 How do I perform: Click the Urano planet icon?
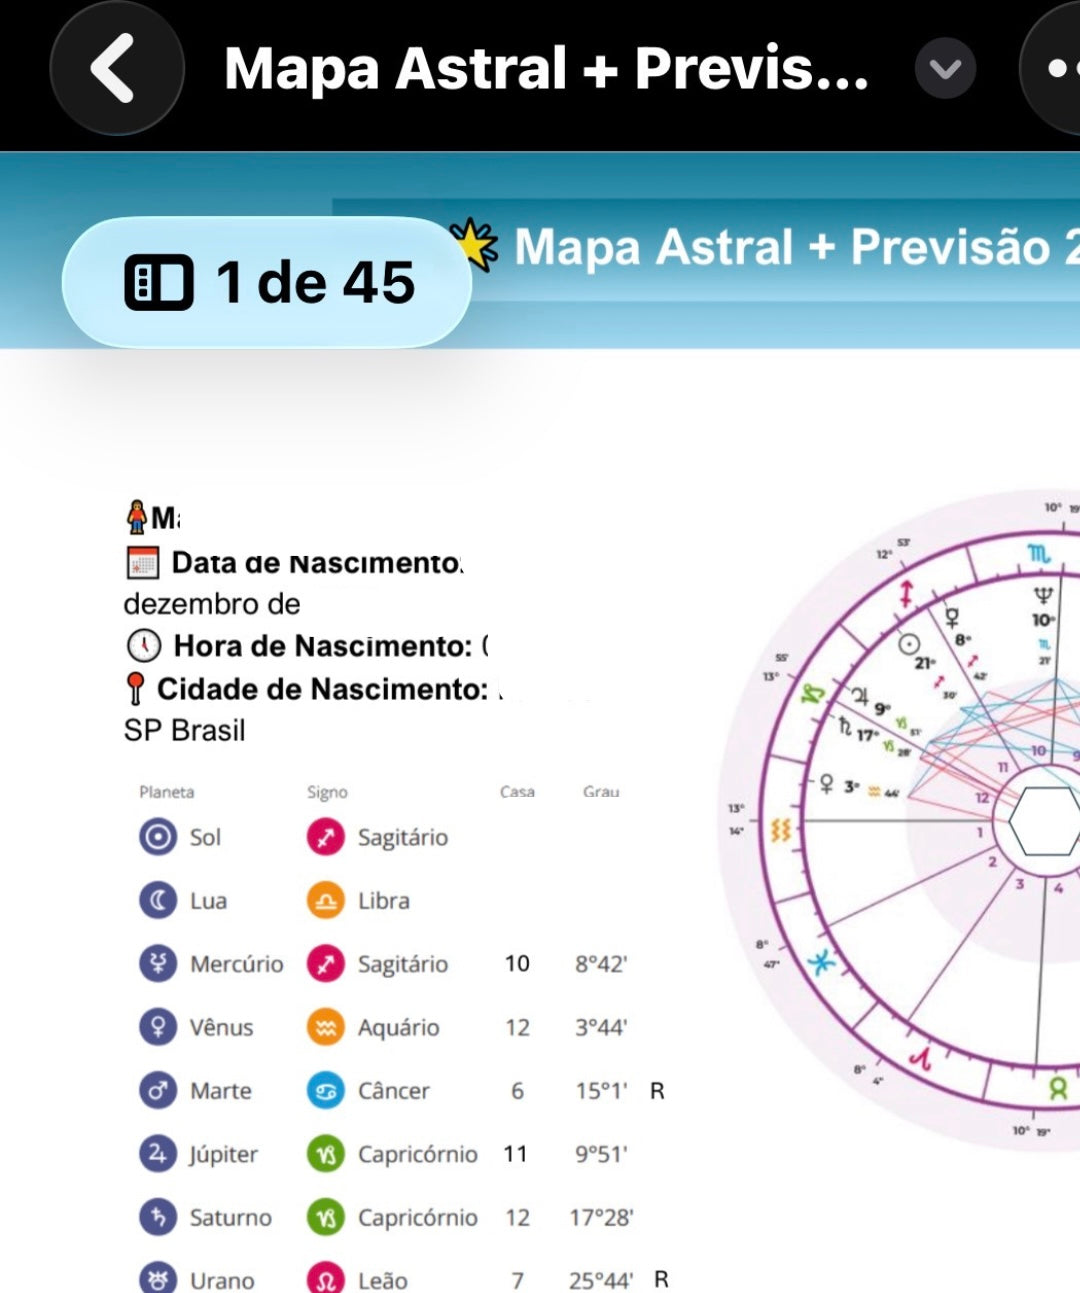tap(157, 1278)
